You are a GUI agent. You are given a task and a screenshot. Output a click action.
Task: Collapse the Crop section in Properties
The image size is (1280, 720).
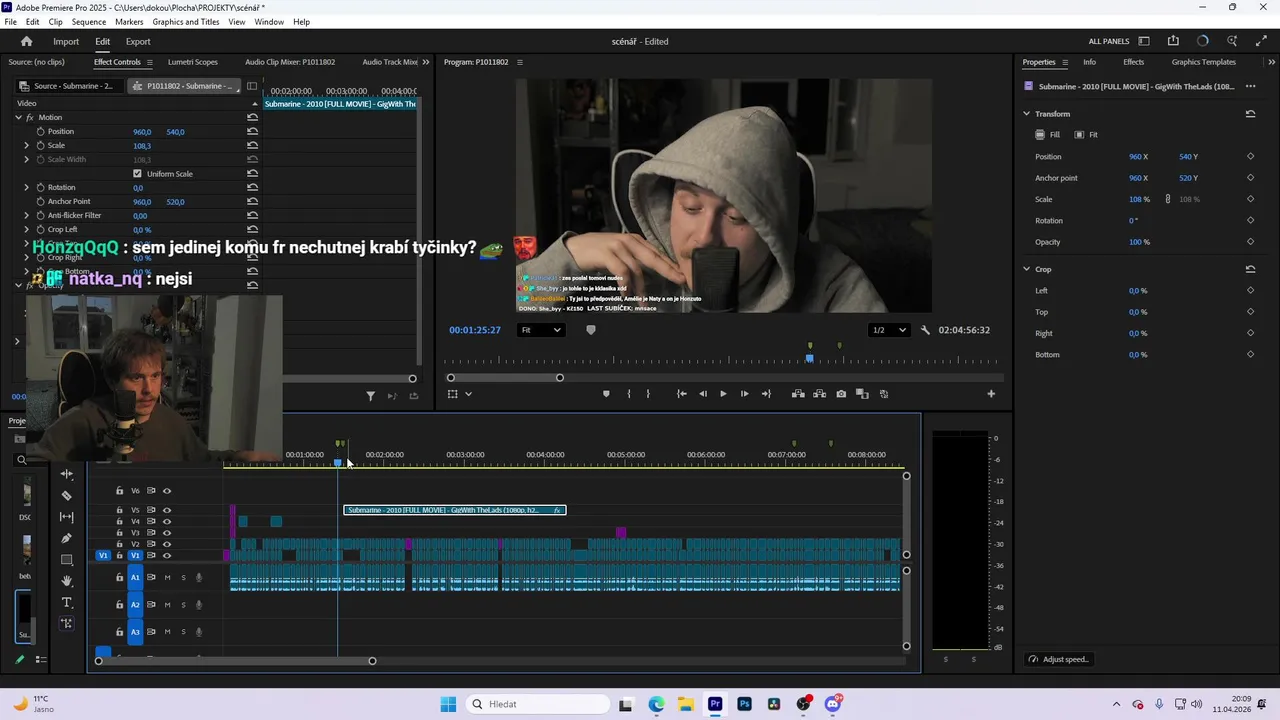[1026, 269]
